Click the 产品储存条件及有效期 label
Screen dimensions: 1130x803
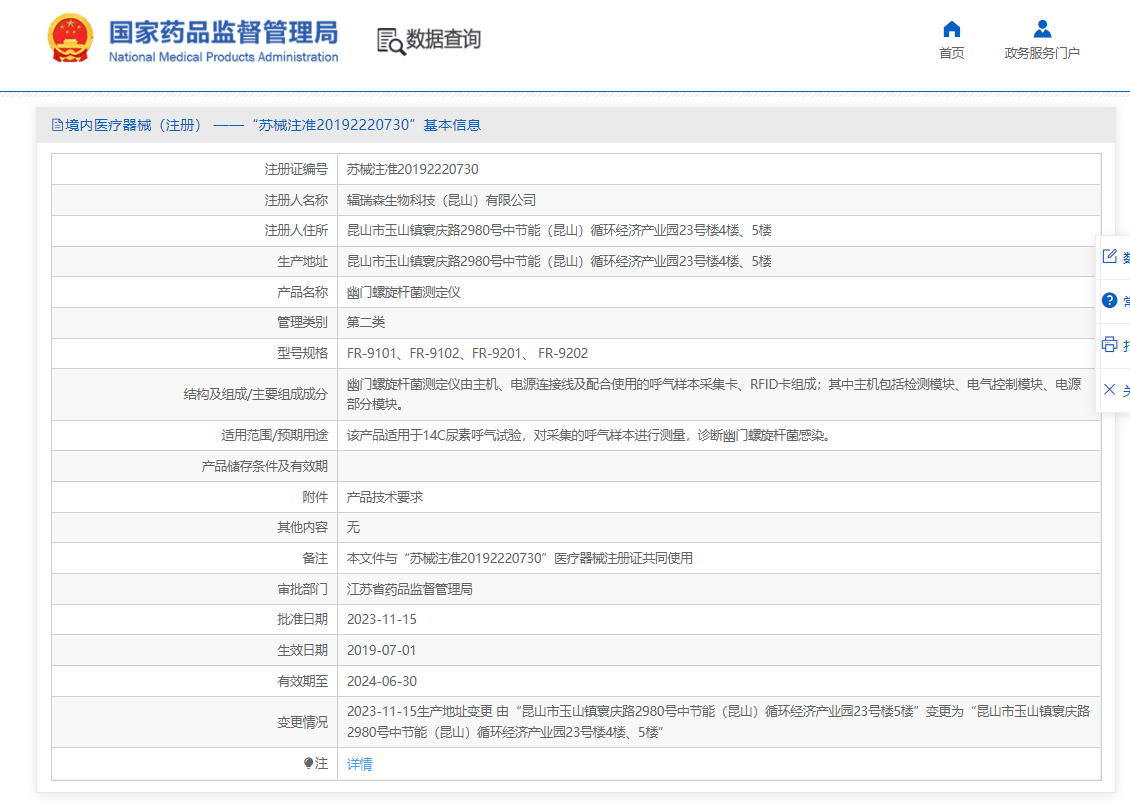point(264,466)
